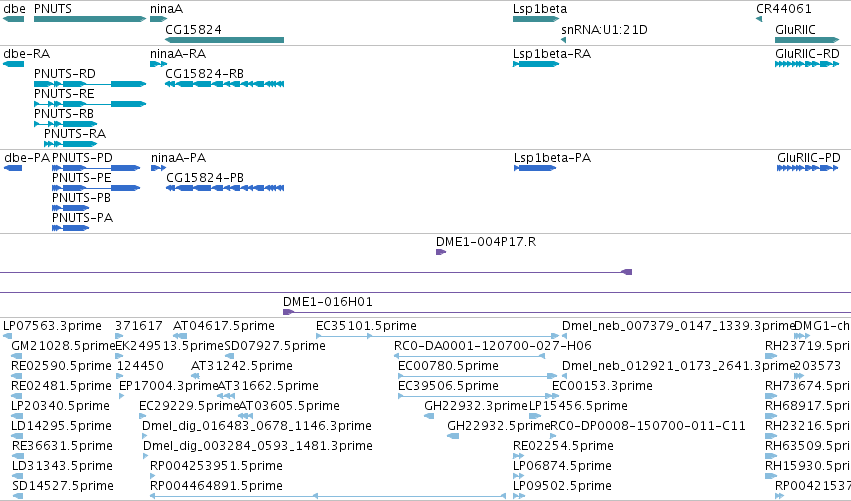
Task: Select EST EC39506.5prime
Action: (448, 386)
